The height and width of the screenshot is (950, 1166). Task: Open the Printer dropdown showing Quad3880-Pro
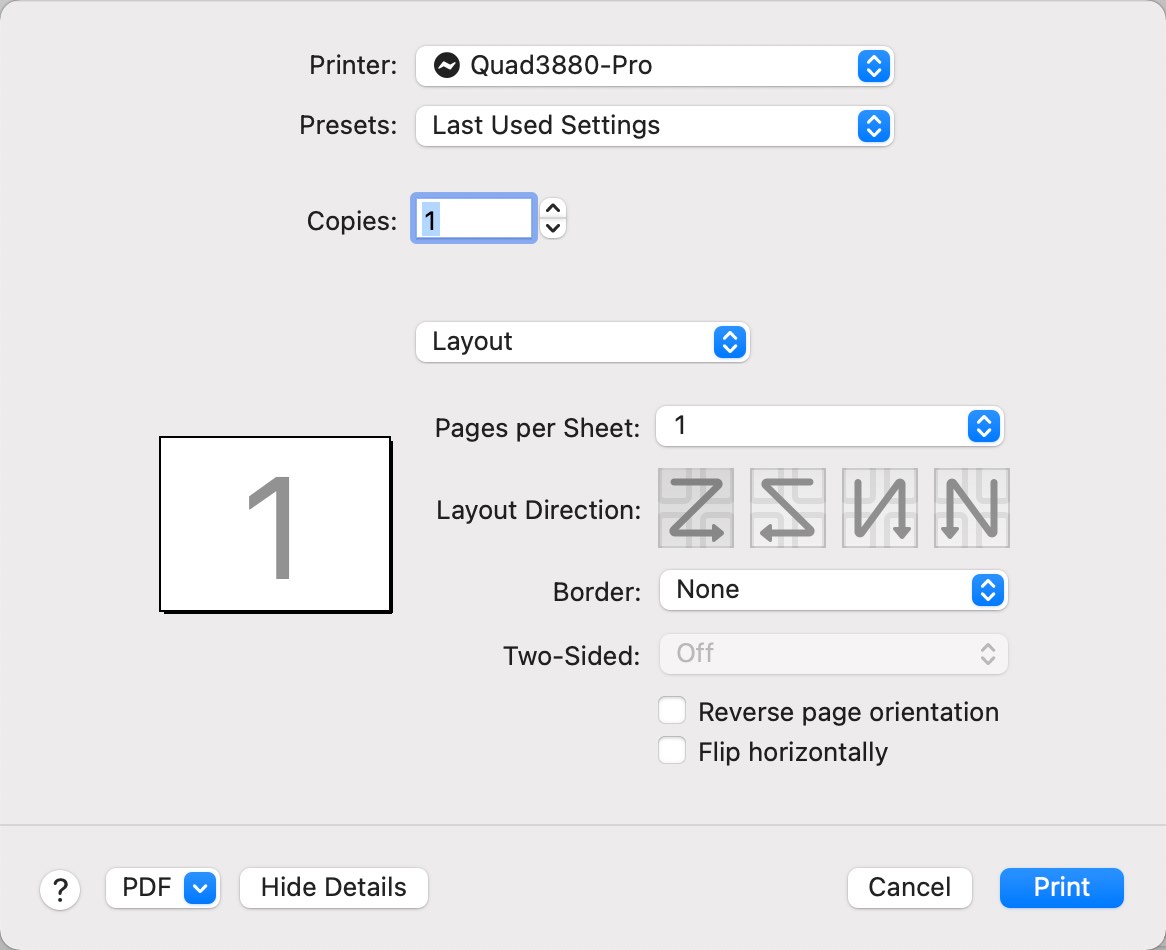tap(654, 66)
